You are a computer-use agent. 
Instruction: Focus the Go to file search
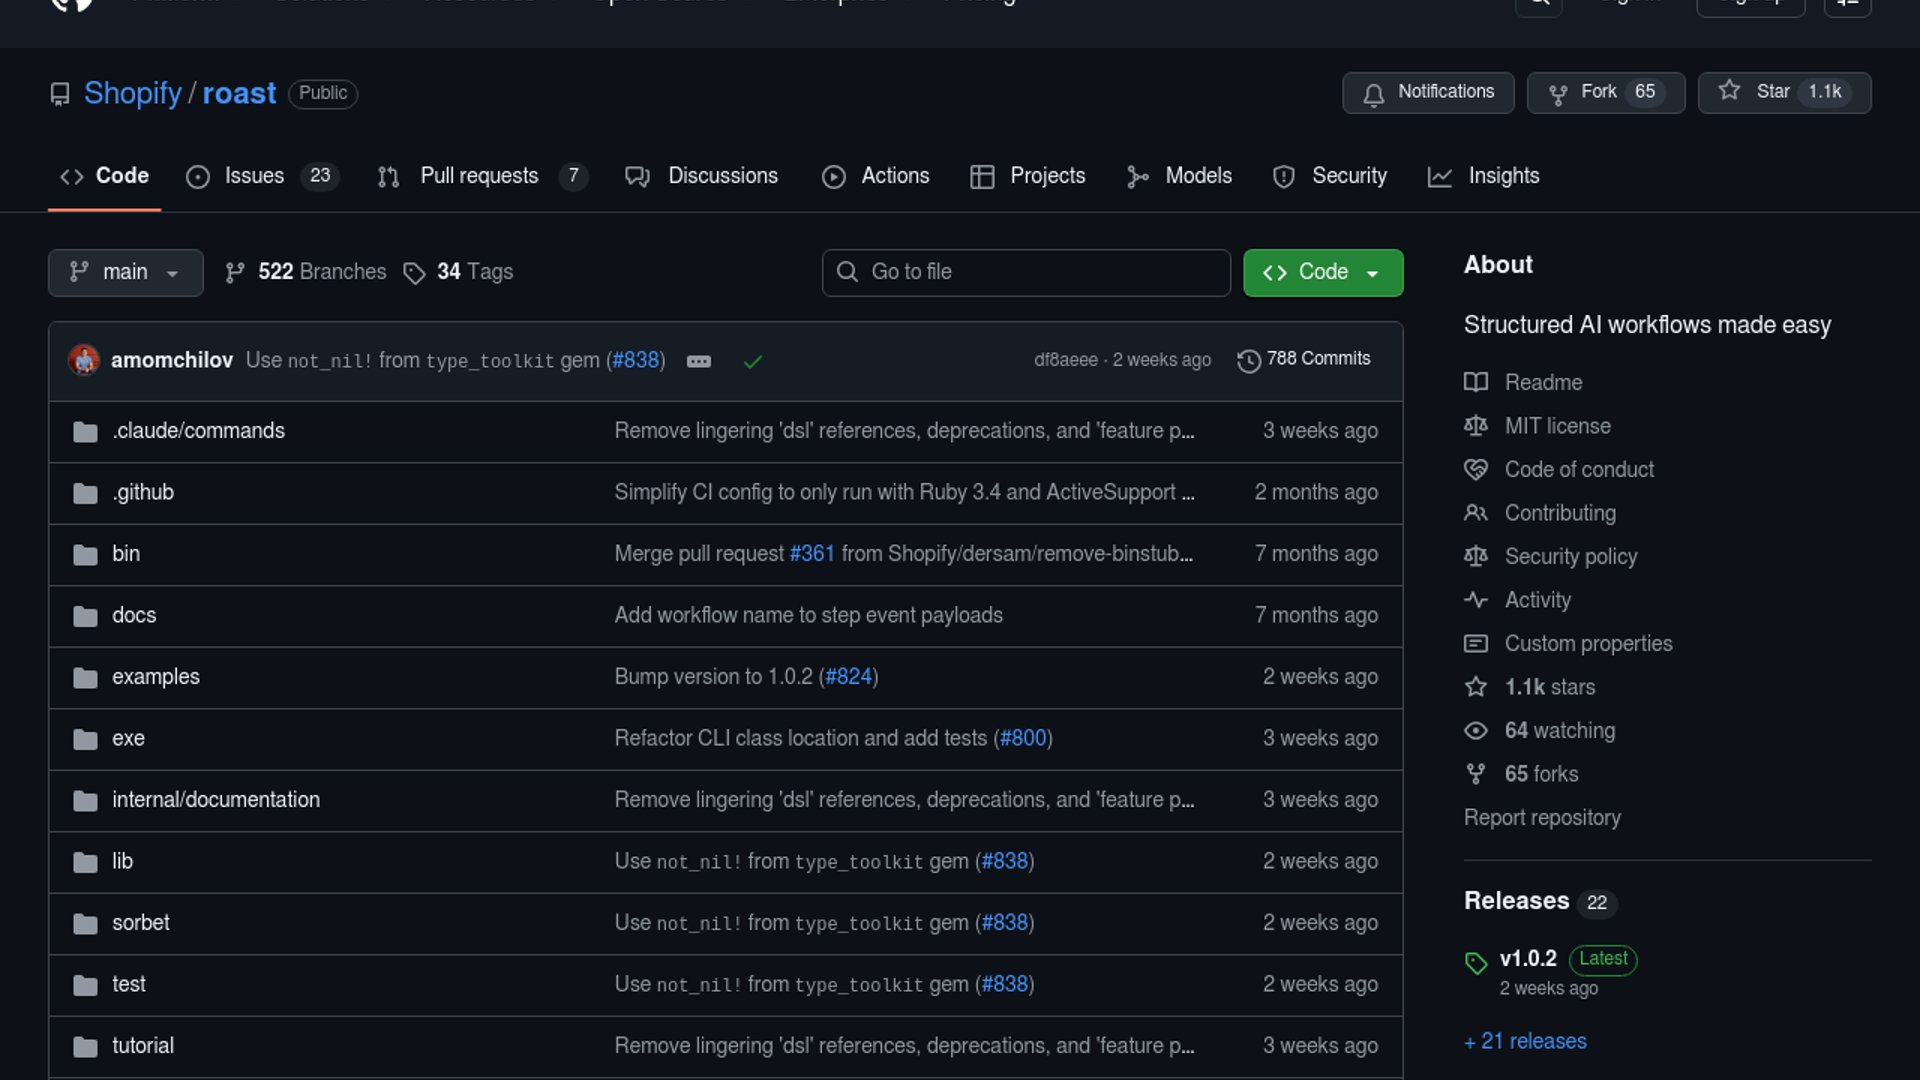[1026, 273]
